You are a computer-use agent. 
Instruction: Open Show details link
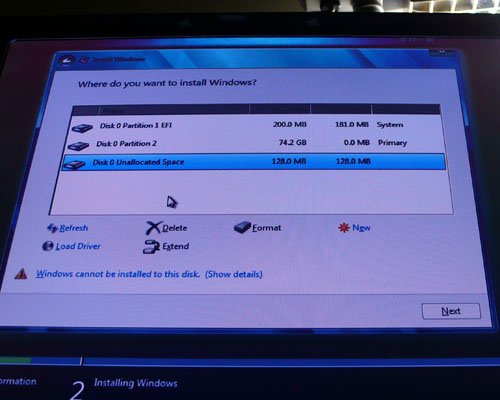(234, 274)
